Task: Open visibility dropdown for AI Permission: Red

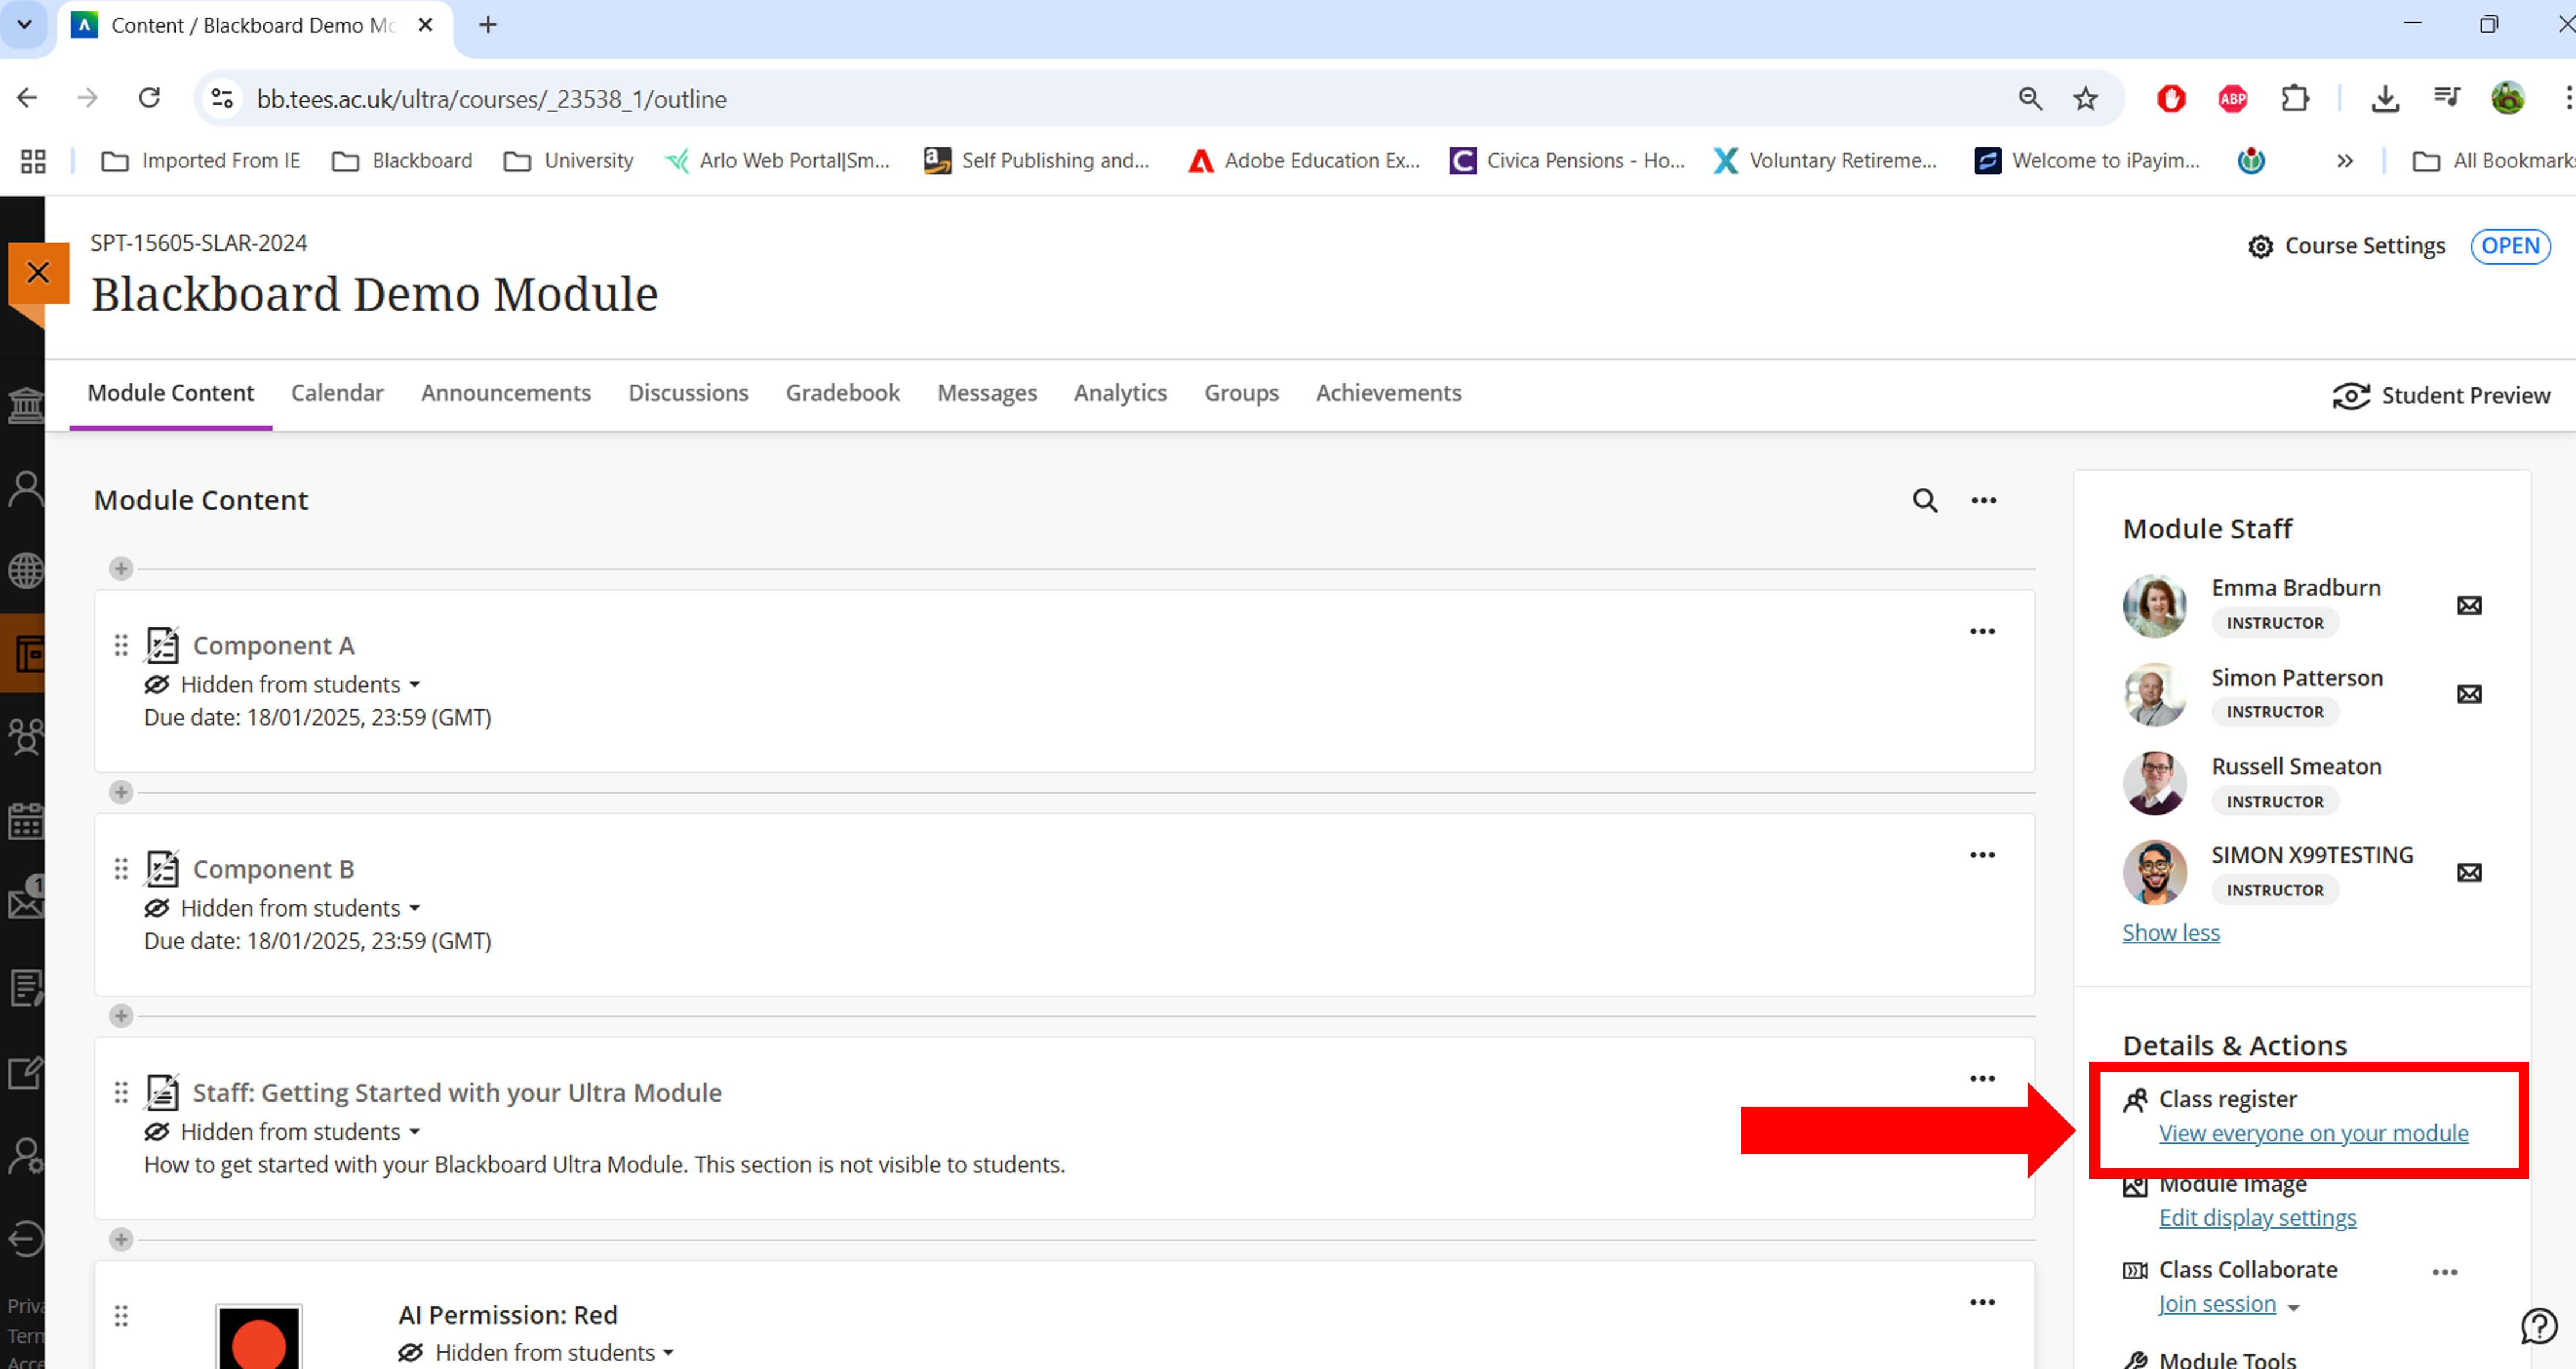Action: coord(537,1353)
